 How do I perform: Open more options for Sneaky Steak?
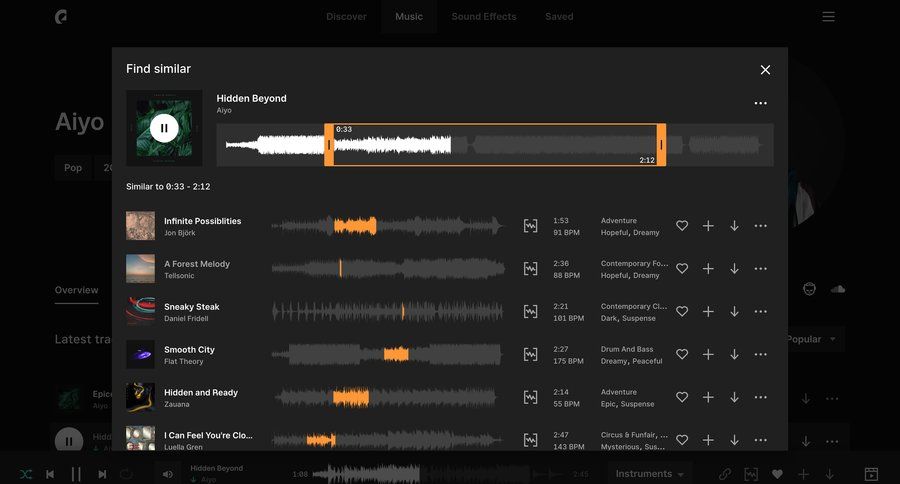[761, 311]
